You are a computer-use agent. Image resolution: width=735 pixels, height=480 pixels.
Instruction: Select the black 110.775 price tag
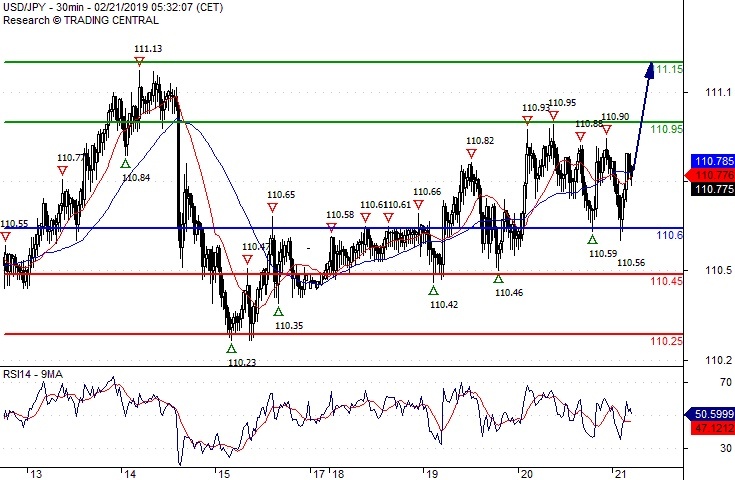pos(713,189)
